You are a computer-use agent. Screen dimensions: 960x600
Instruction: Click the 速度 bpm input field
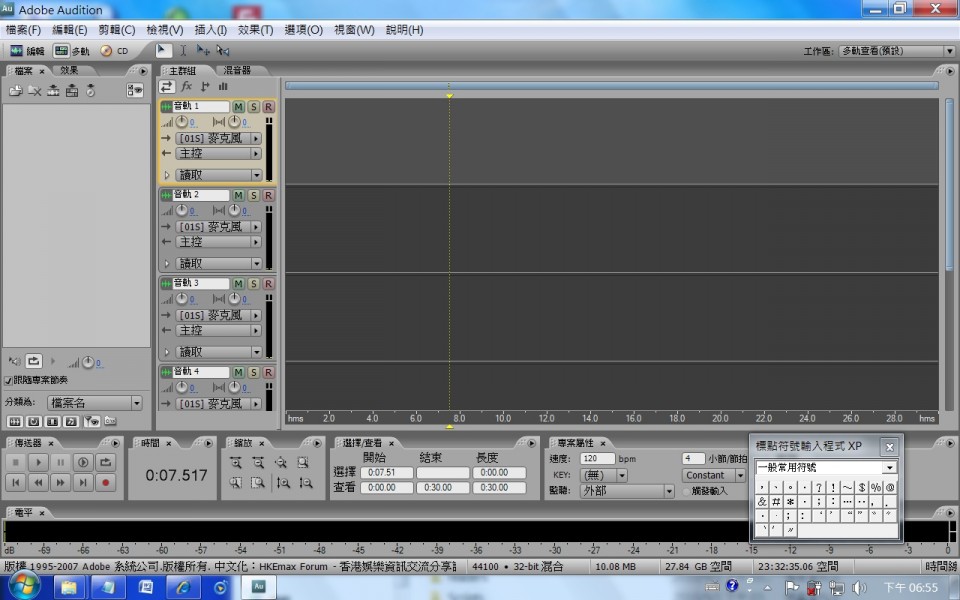click(x=597, y=460)
